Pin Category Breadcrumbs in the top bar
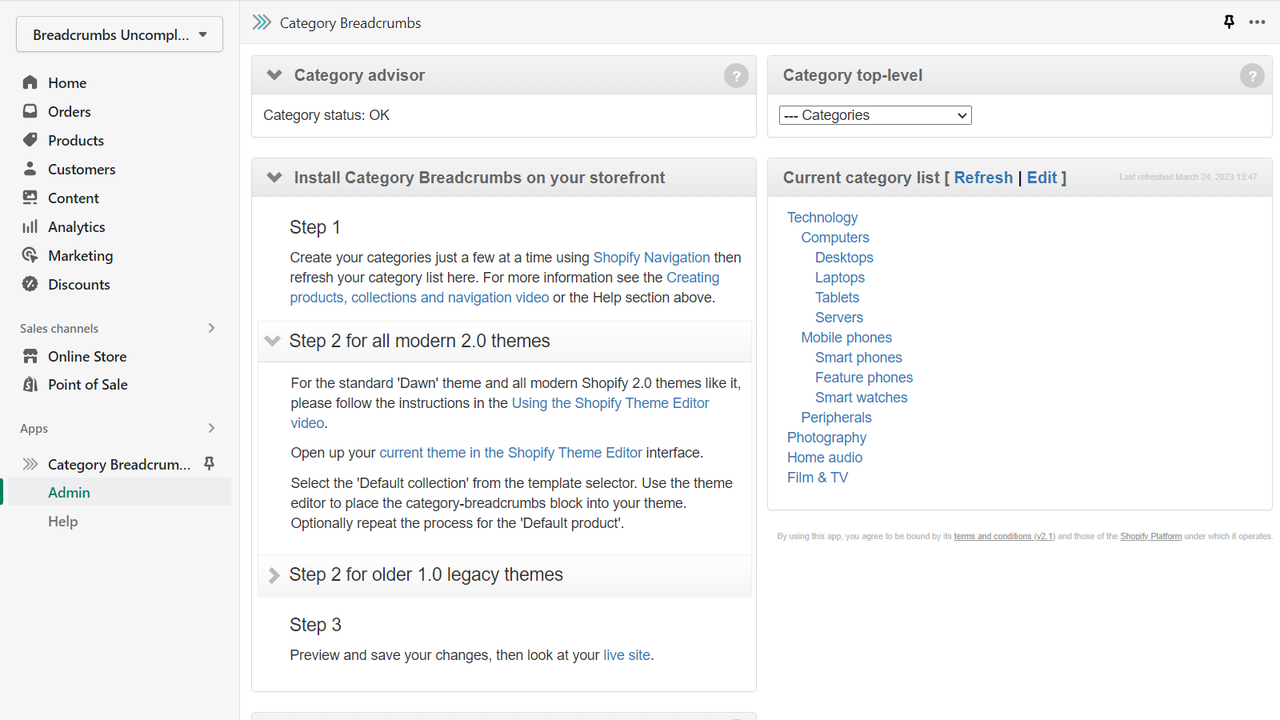Viewport: 1280px width, 720px height. 1229,21
